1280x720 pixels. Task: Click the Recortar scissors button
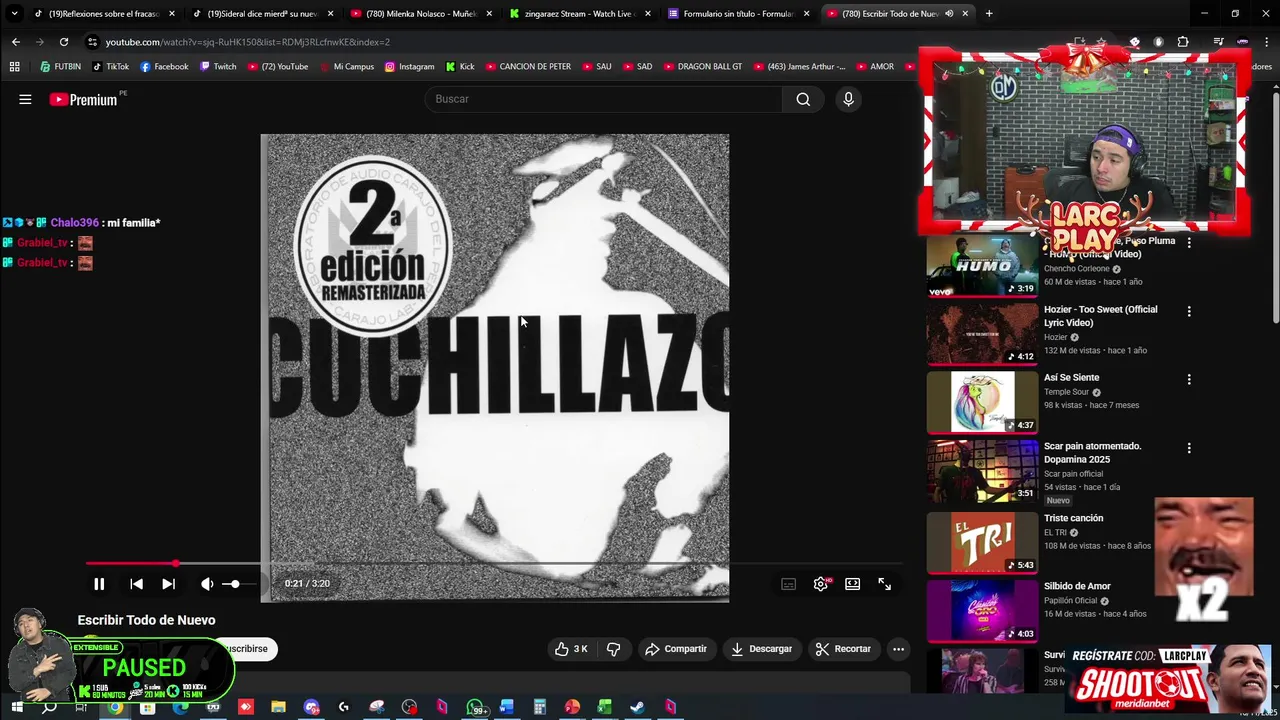pyautogui.click(x=843, y=649)
